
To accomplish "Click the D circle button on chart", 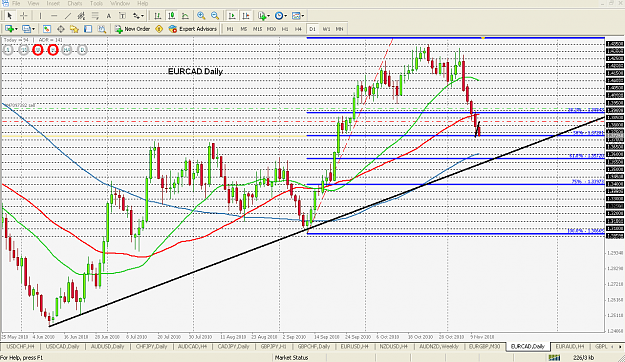I will [82, 50].
